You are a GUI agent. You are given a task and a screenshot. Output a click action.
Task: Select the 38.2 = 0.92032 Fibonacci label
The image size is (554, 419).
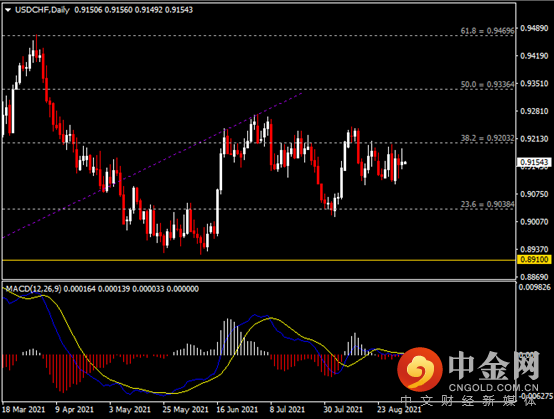point(487,138)
